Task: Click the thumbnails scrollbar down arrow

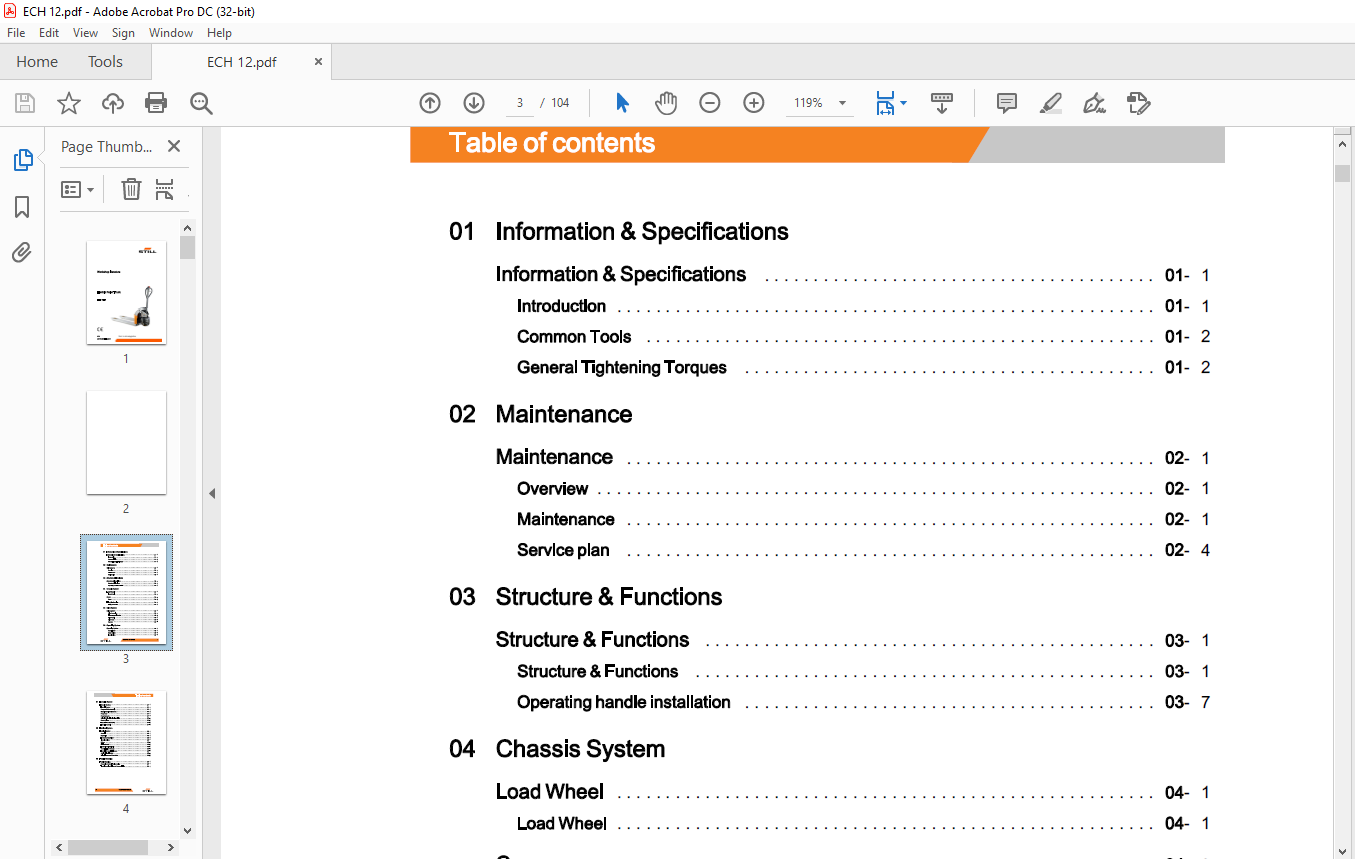Action: [187, 830]
